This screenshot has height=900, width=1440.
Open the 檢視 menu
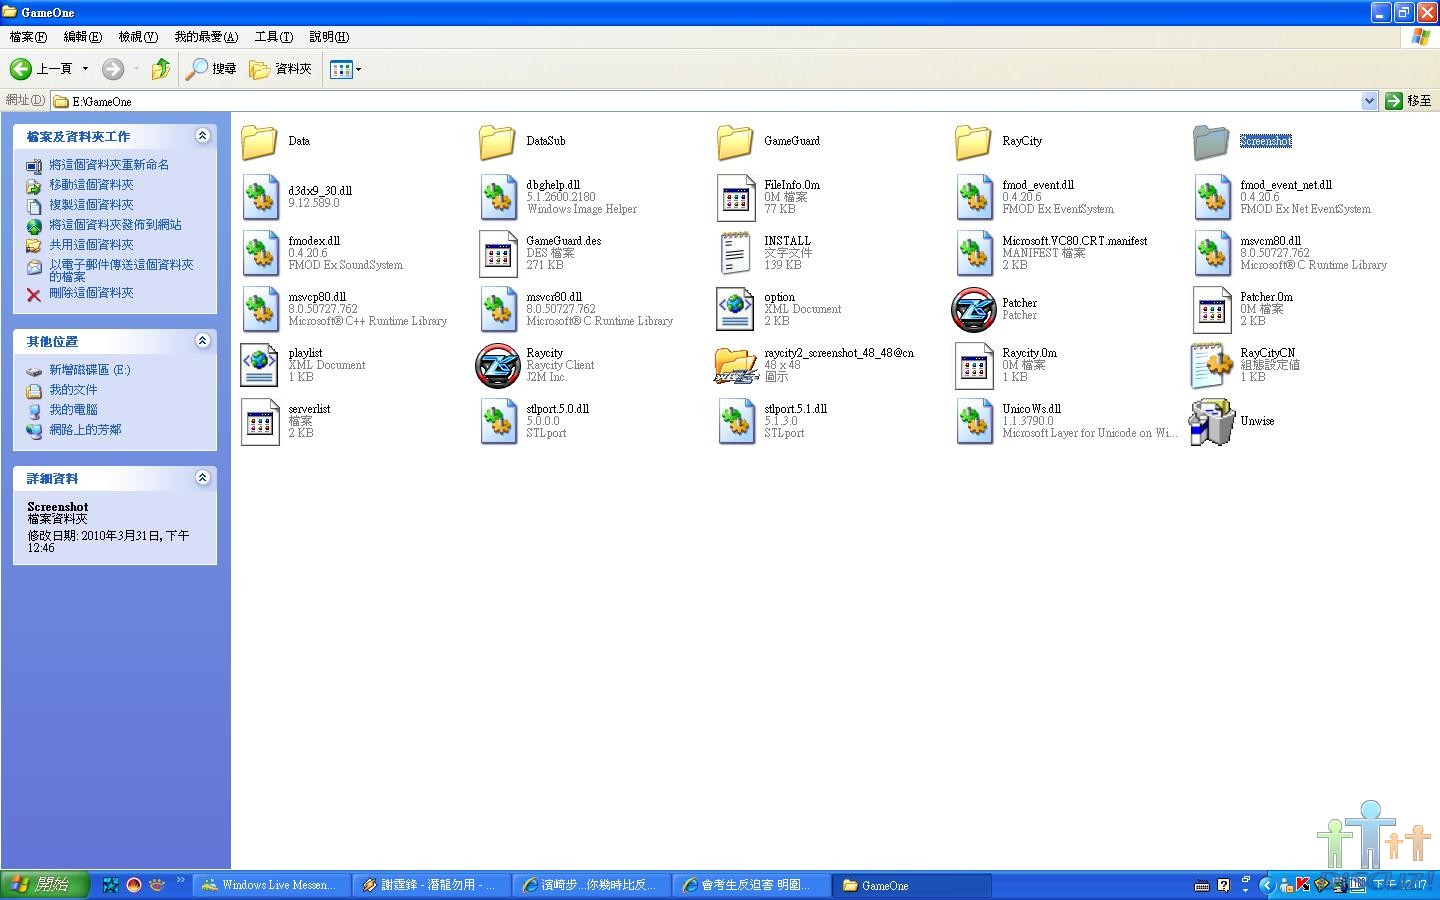coord(138,37)
